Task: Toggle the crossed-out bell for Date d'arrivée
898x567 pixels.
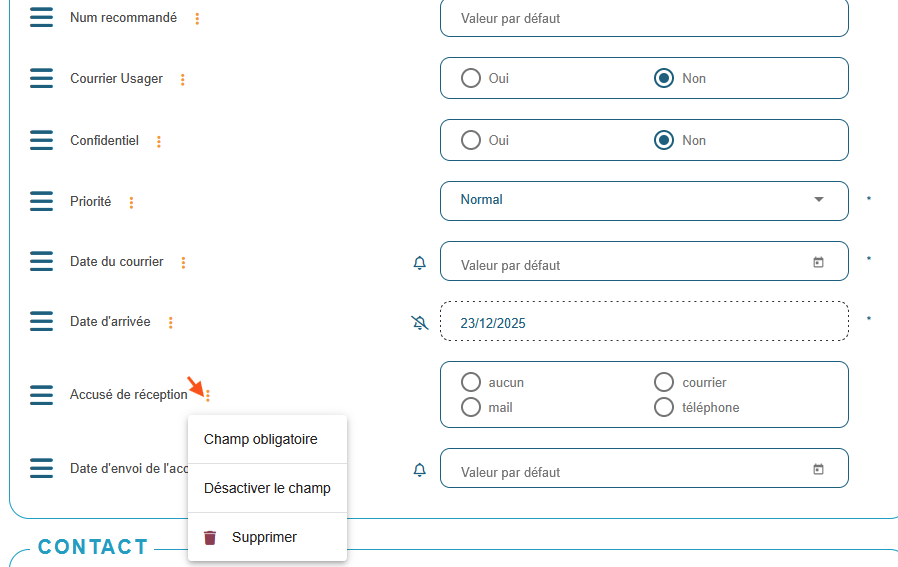Action: click(x=420, y=323)
